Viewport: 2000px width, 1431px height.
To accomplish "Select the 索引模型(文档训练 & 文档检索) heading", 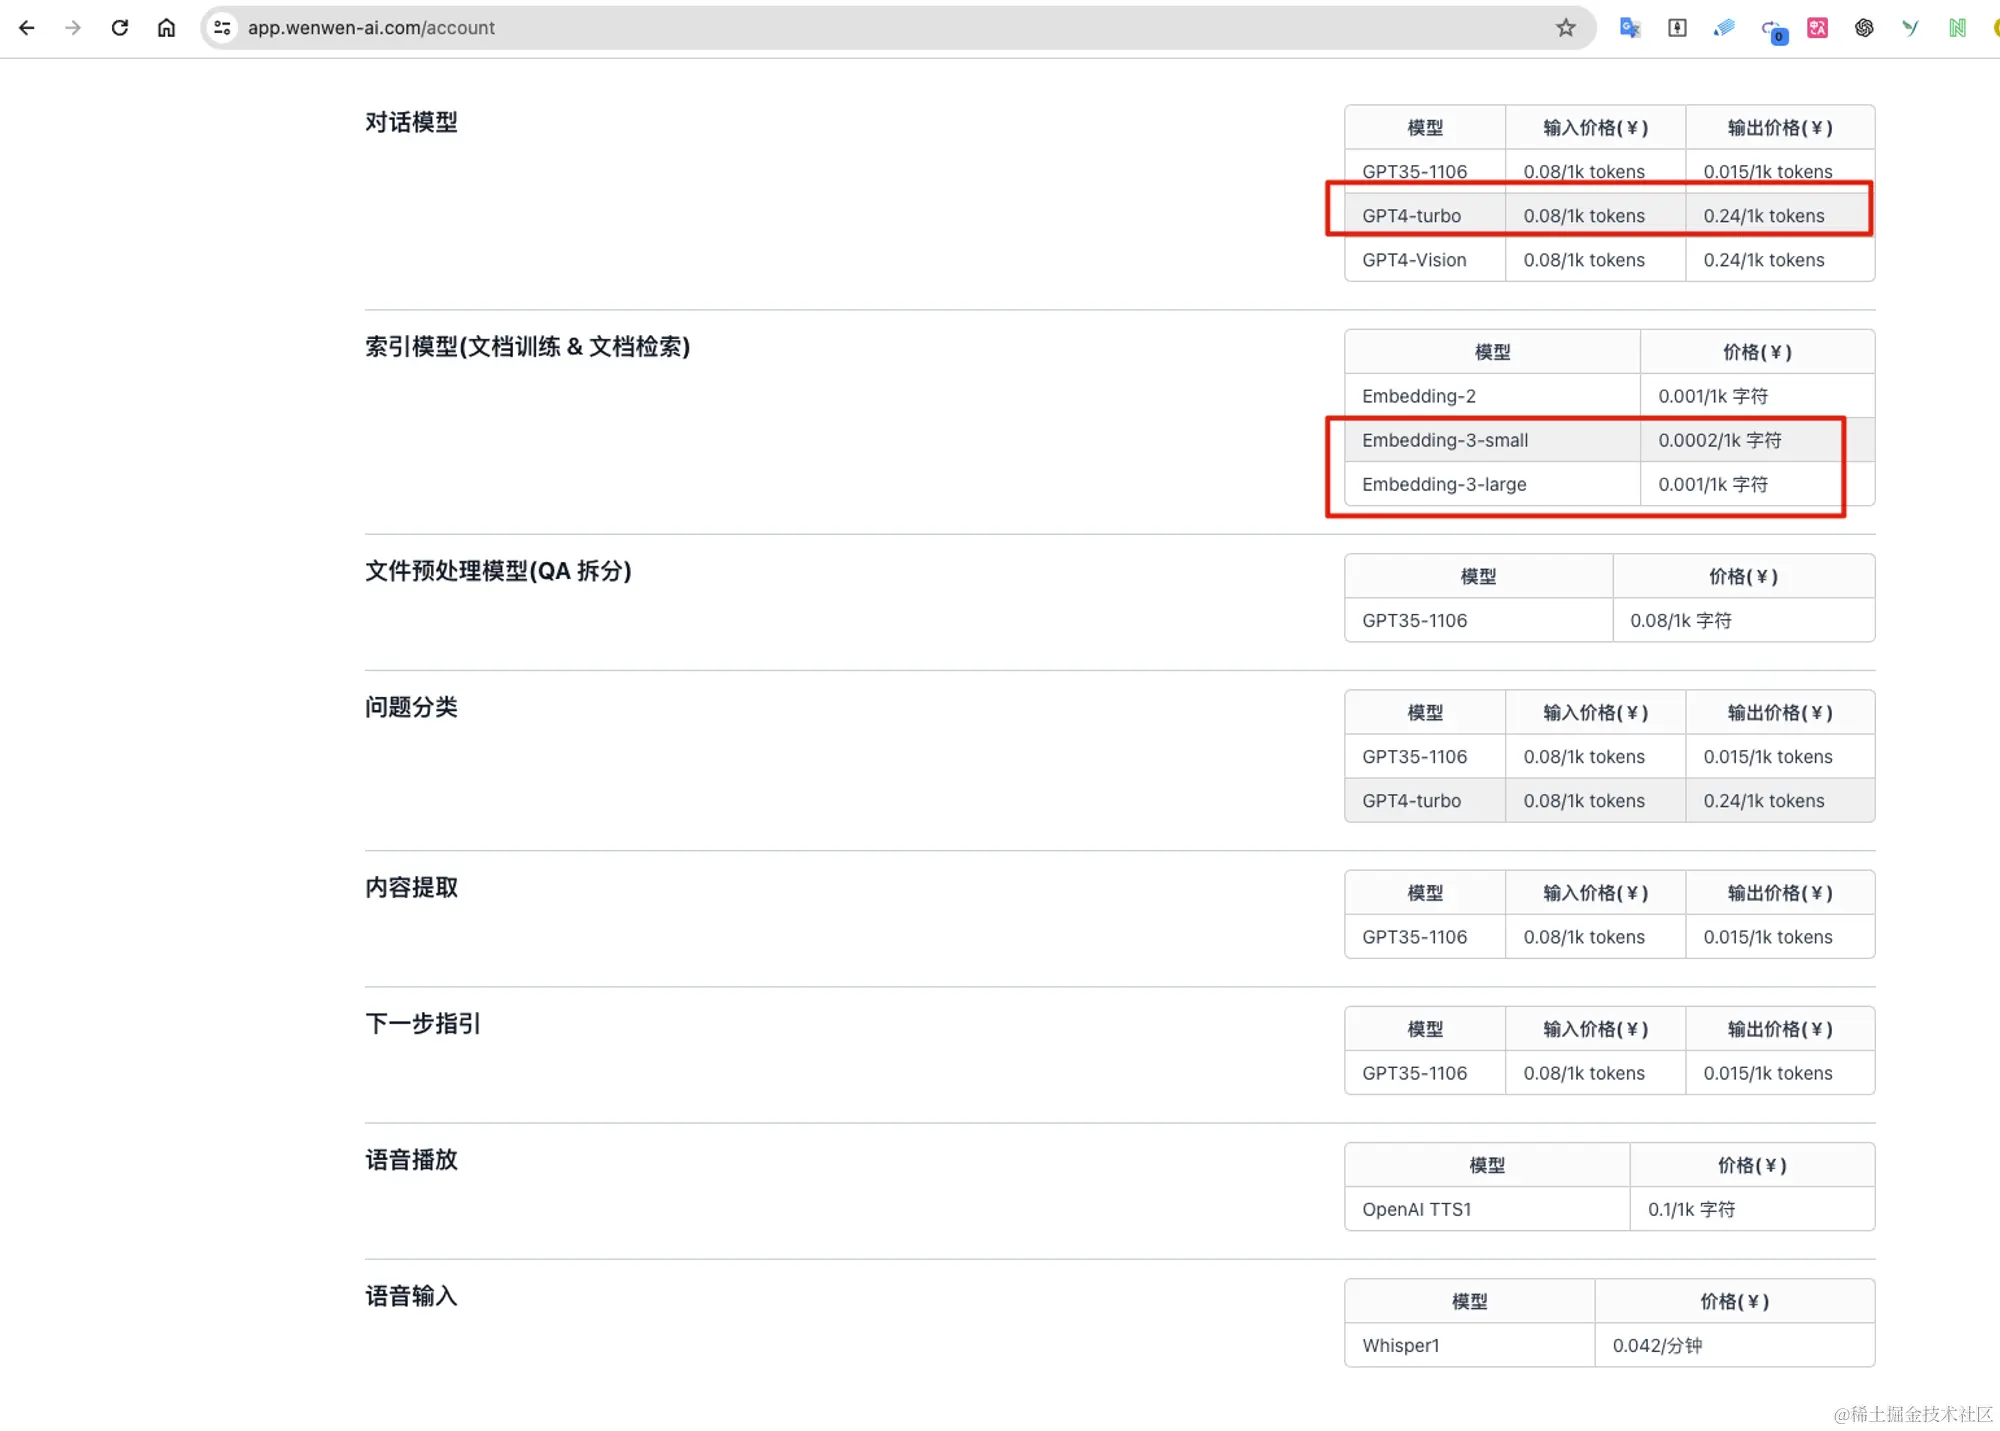I will pos(527,346).
